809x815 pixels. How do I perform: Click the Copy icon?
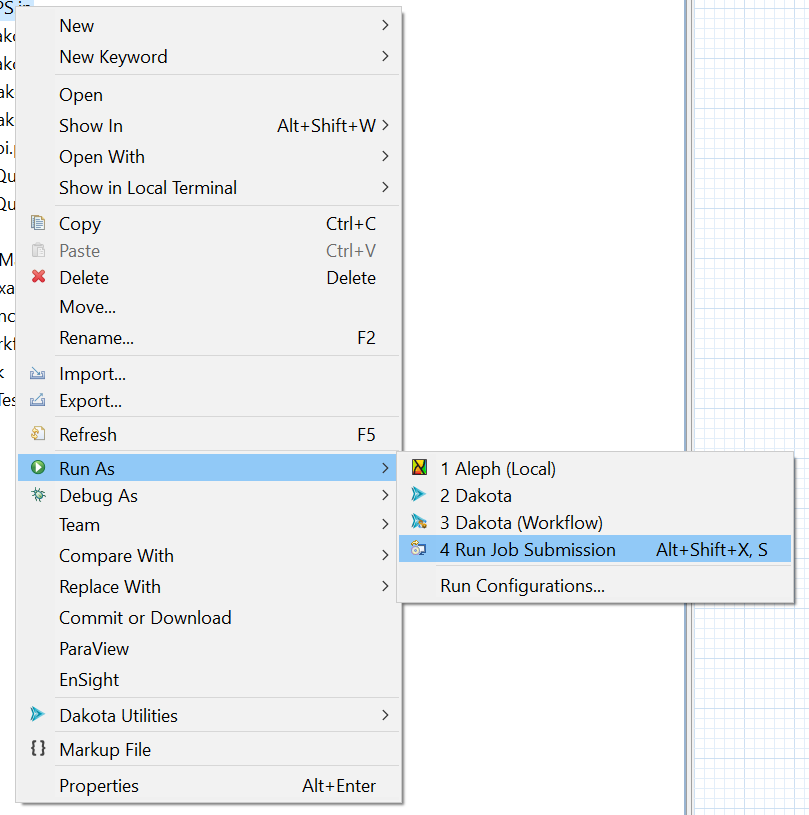coord(38,223)
